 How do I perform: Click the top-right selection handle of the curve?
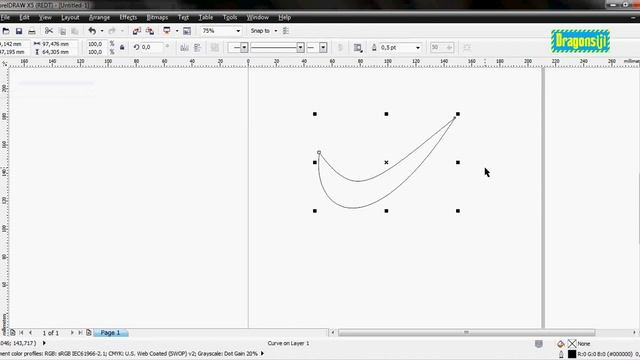tap(458, 114)
